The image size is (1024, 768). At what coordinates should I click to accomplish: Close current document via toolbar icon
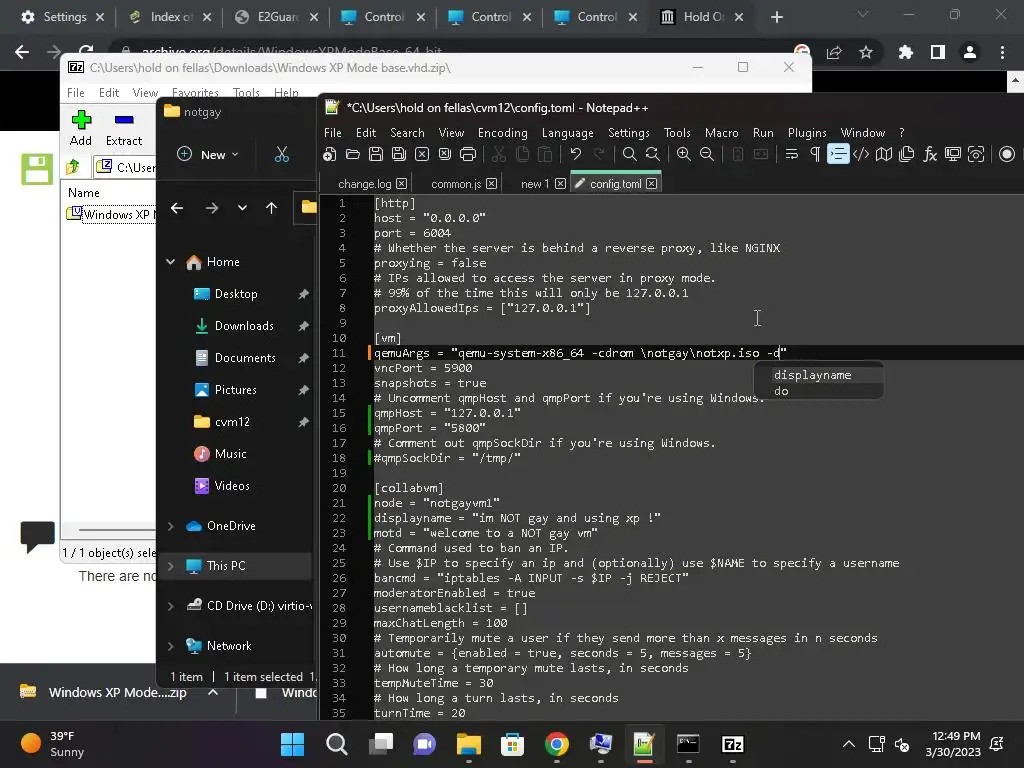pos(422,154)
